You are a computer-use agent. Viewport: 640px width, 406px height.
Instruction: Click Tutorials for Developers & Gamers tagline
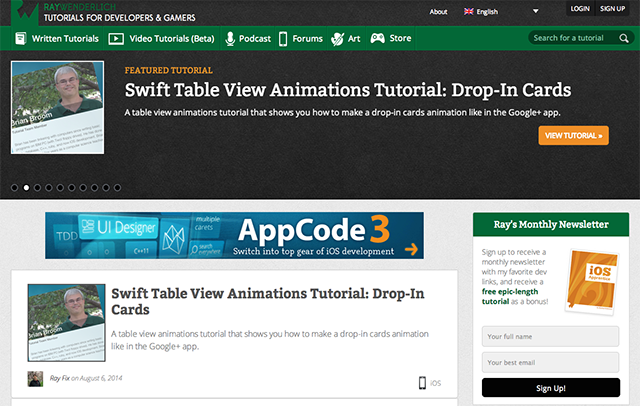(120, 18)
